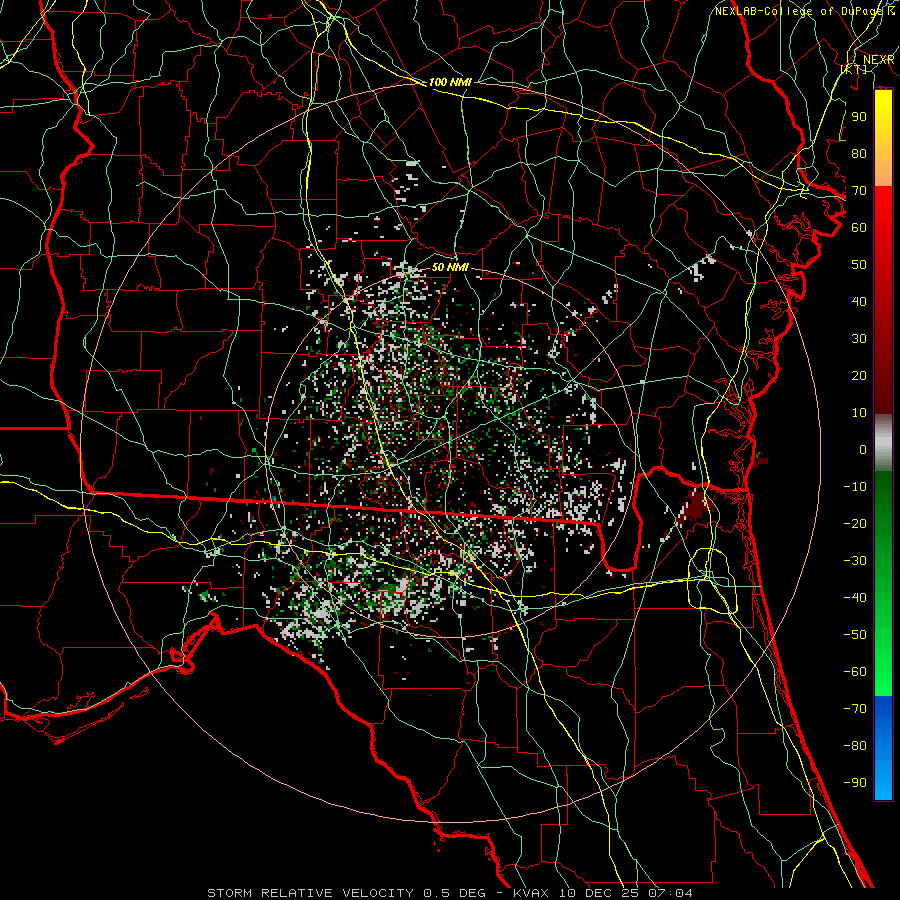Click the 100 NMI range ring label

click(450, 82)
